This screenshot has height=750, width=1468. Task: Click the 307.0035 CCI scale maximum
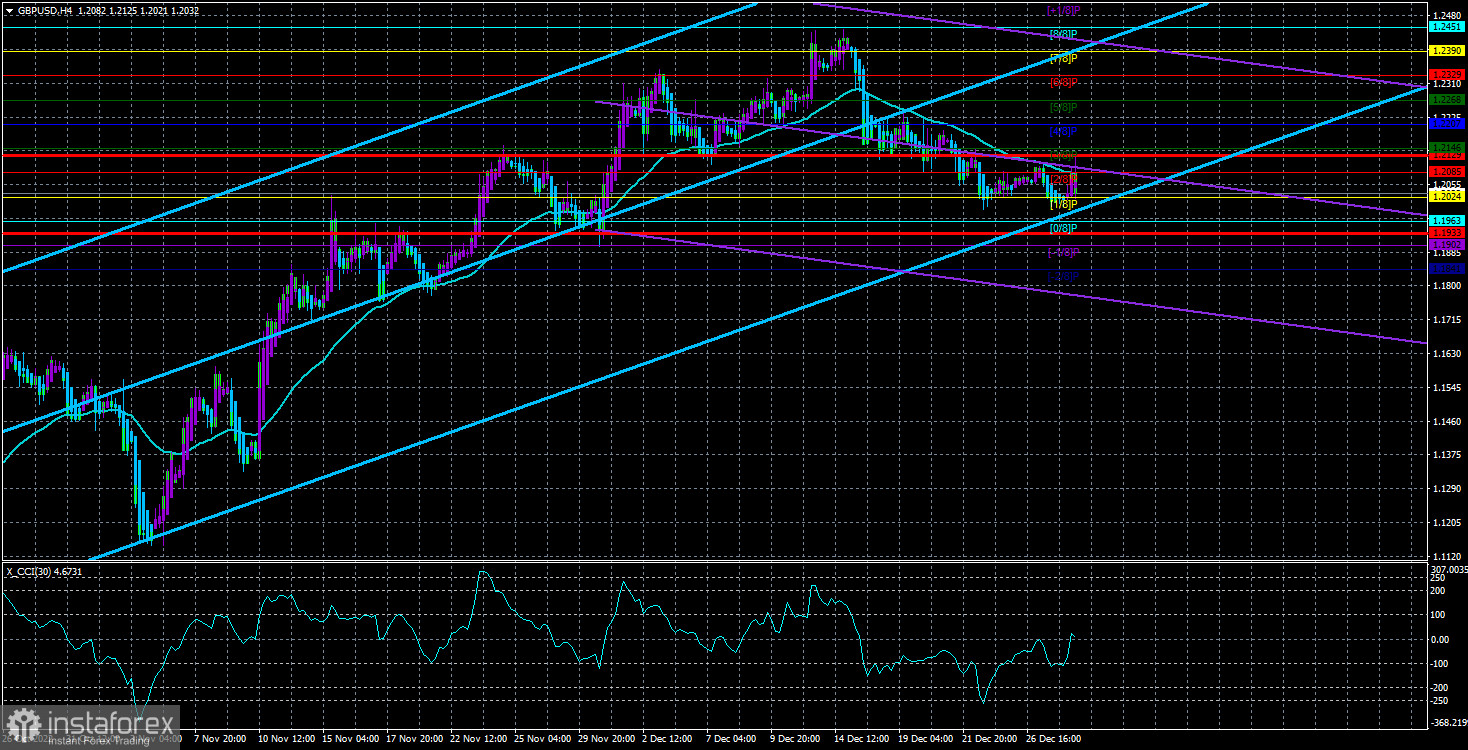click(x=1447, y=568)
